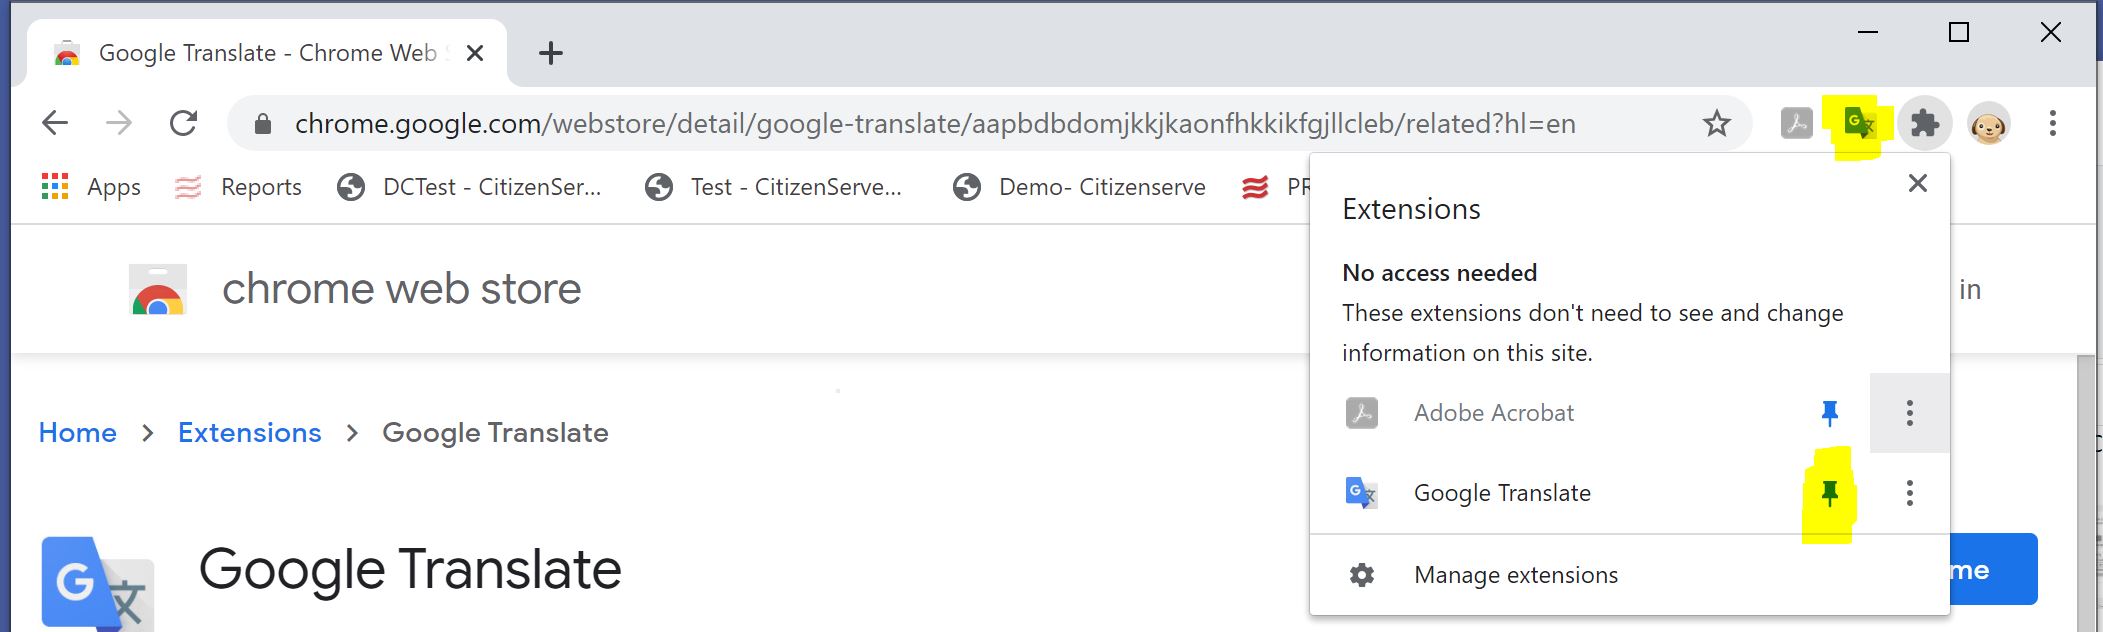
Task: Open the profile avatar menu
Action: point(1988,124)
